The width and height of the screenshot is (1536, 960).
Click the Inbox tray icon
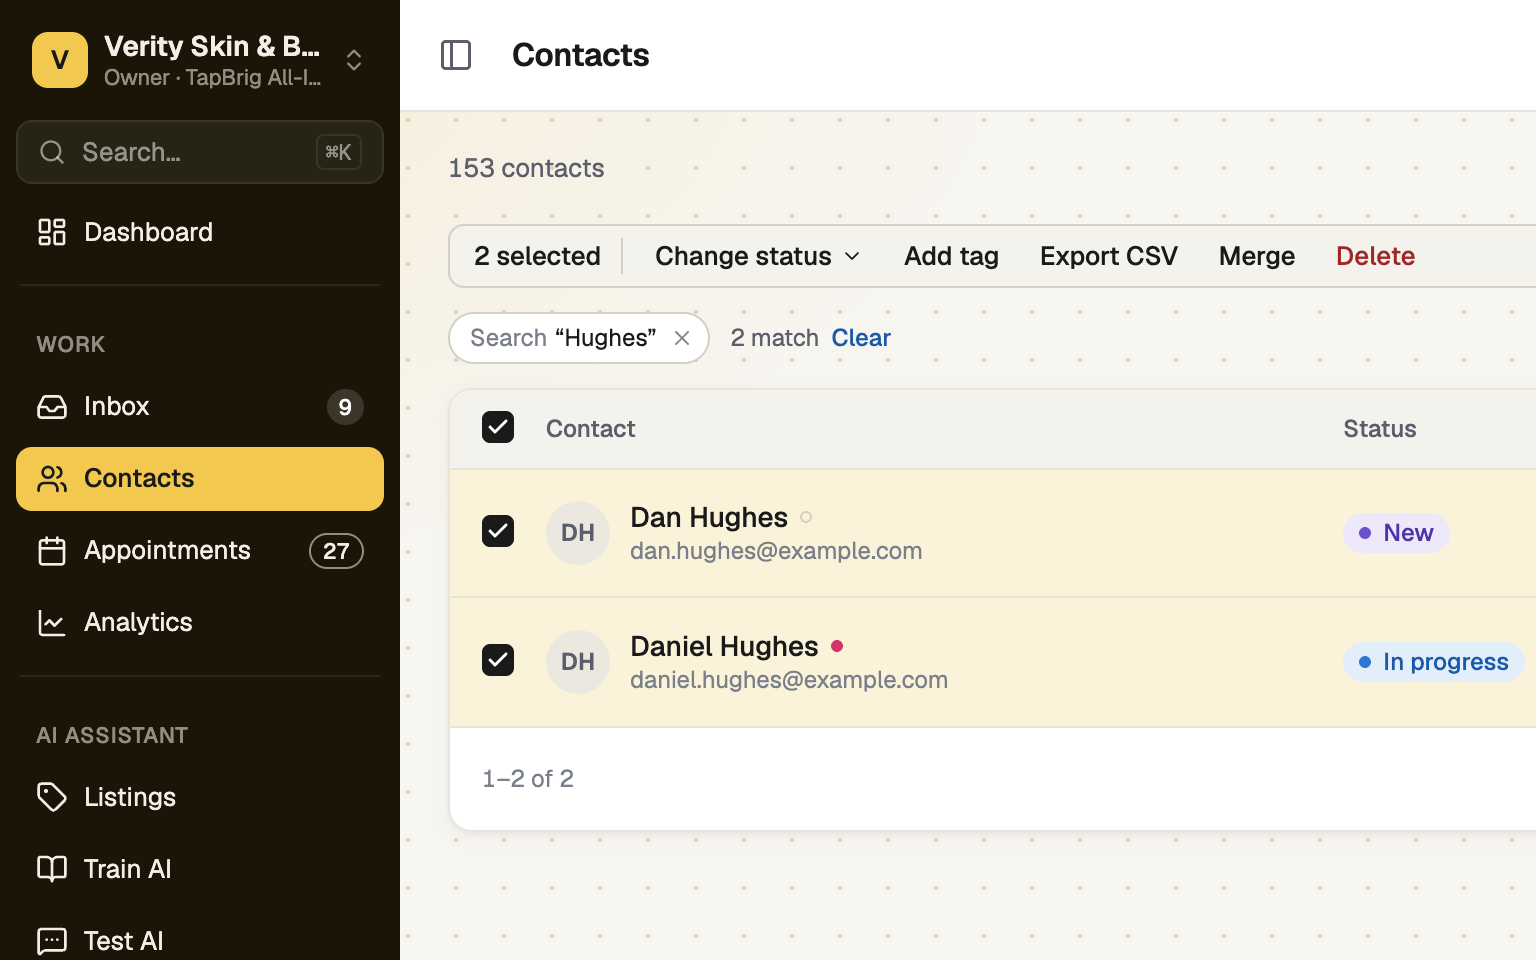tap(52, 407)
